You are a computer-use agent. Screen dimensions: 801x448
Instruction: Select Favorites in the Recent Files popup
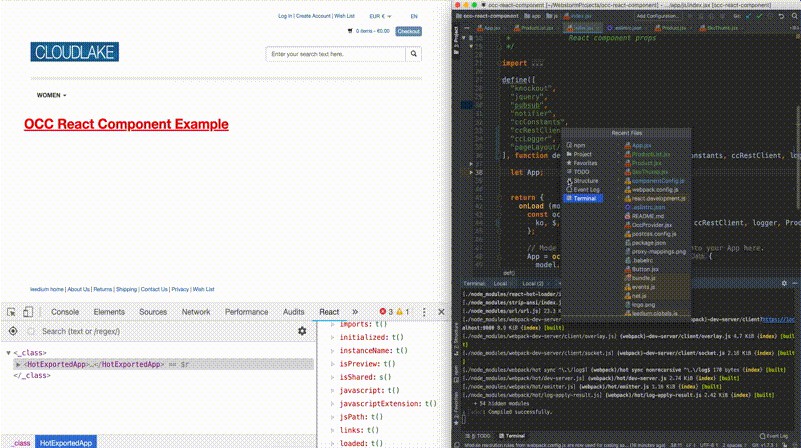tap(582, 163)
